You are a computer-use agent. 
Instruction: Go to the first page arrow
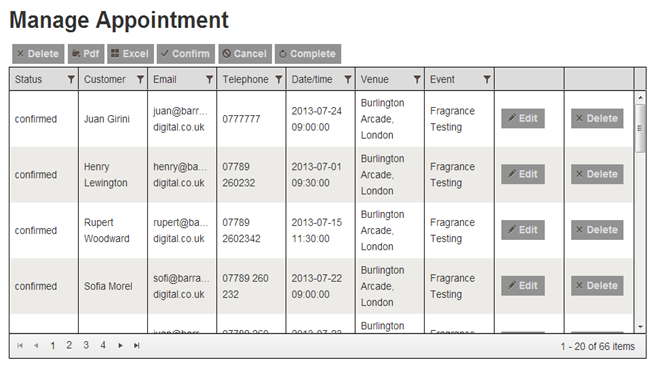[x=20, y=346]
